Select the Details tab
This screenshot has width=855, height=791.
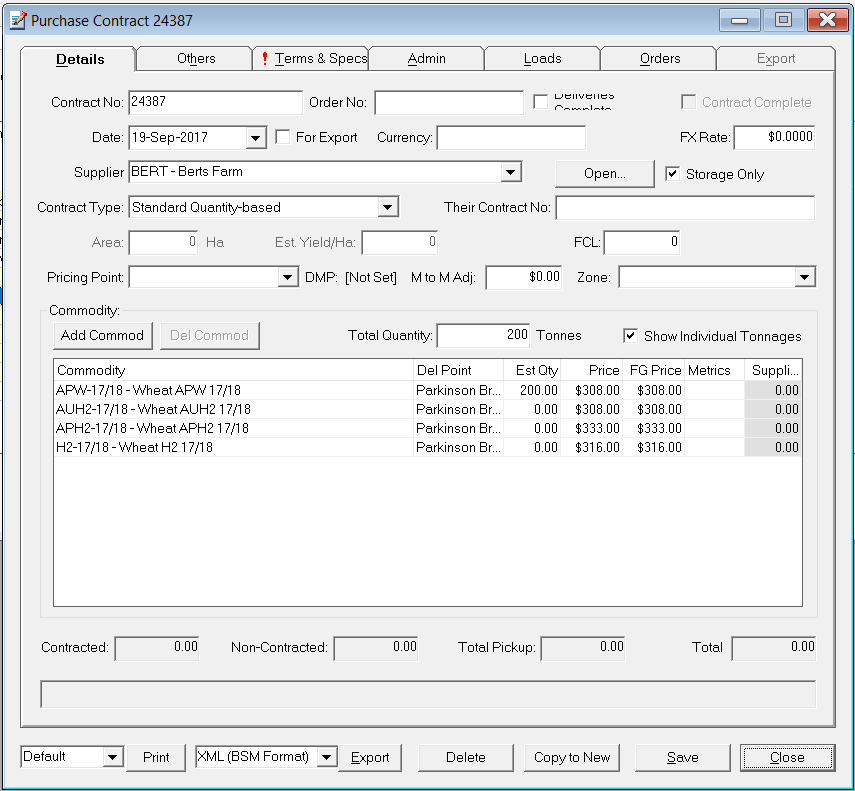[80, 59]
